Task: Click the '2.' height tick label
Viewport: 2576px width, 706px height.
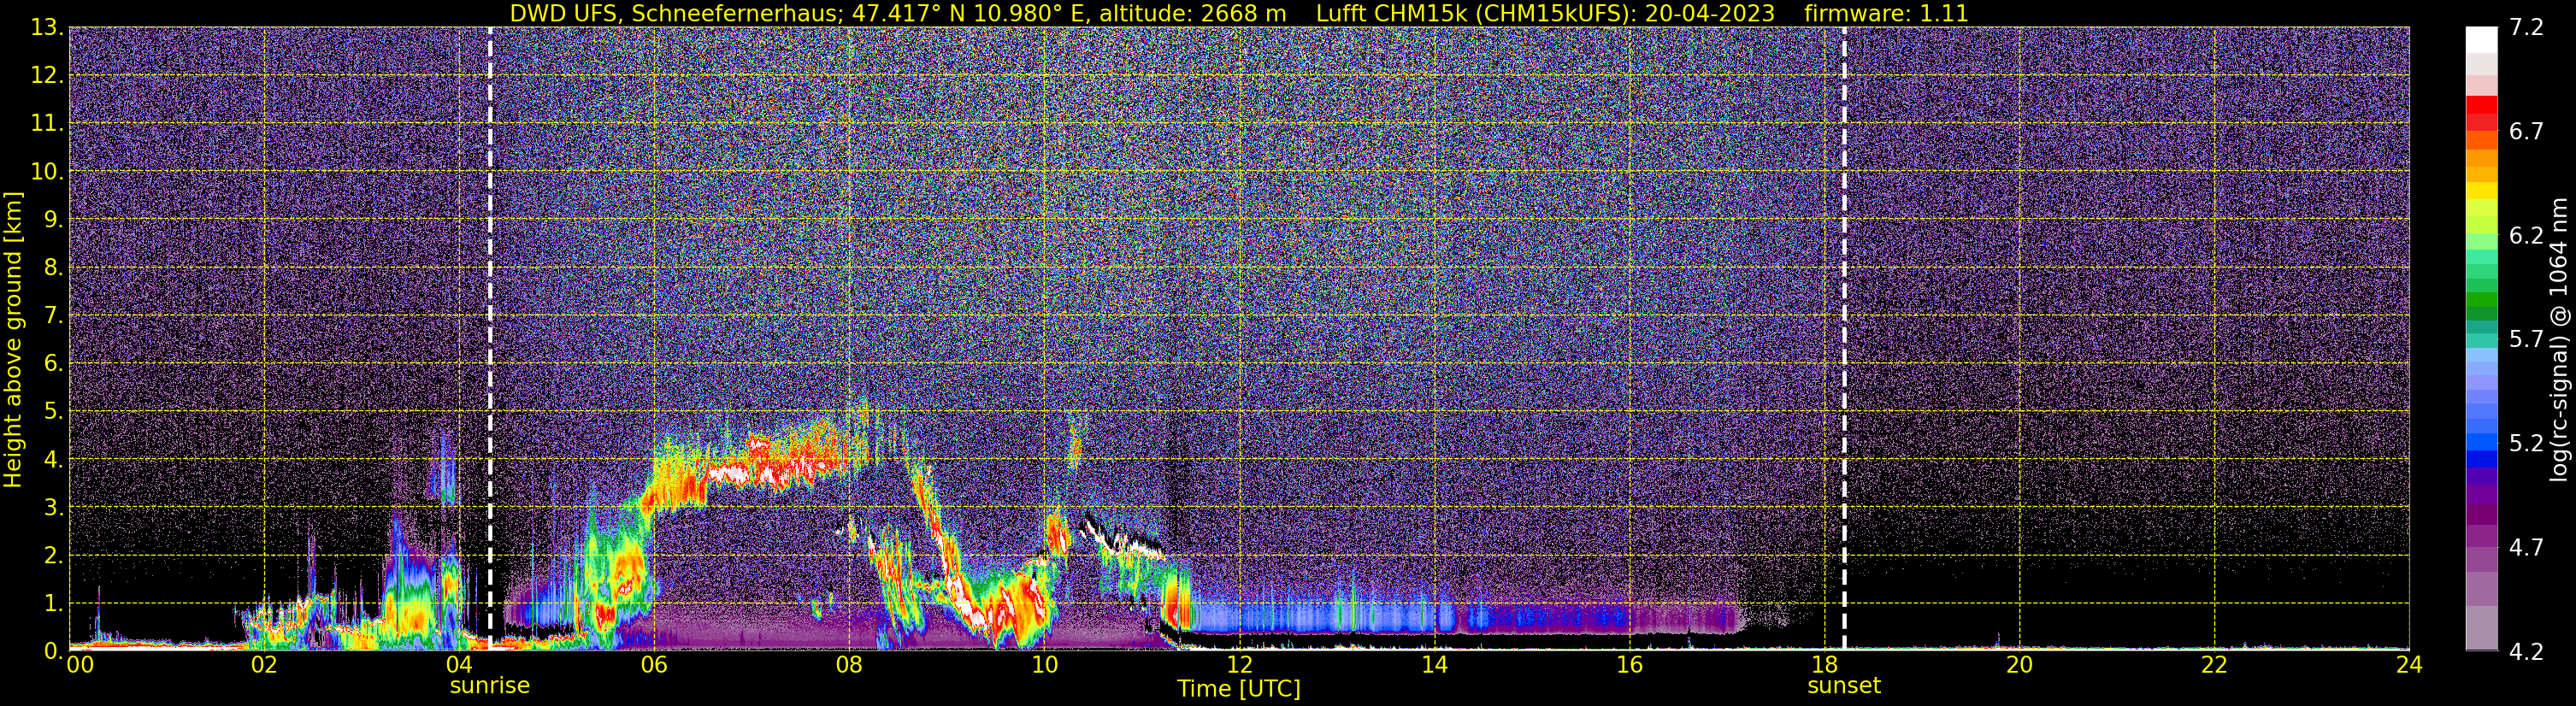Action: [x=53, y=556]
